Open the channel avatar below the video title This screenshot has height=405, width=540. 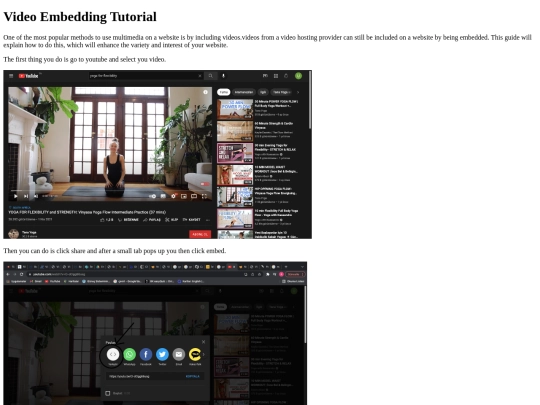[13, 234]
